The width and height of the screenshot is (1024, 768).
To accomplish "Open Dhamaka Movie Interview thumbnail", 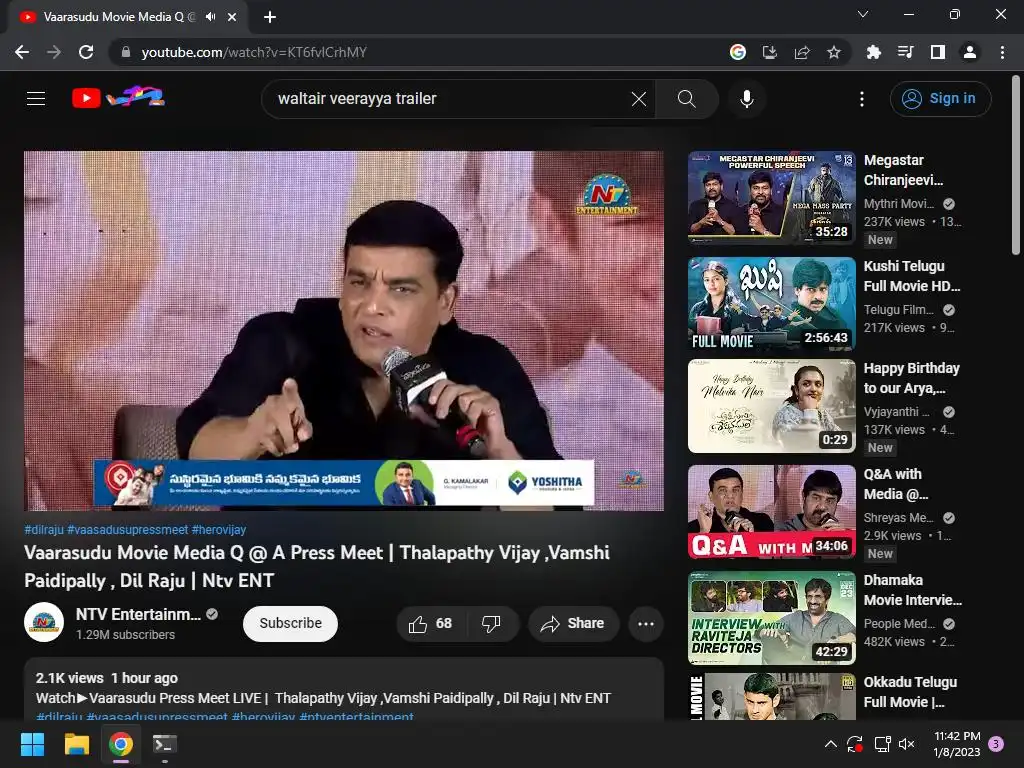I will click(x=771, y=618).
